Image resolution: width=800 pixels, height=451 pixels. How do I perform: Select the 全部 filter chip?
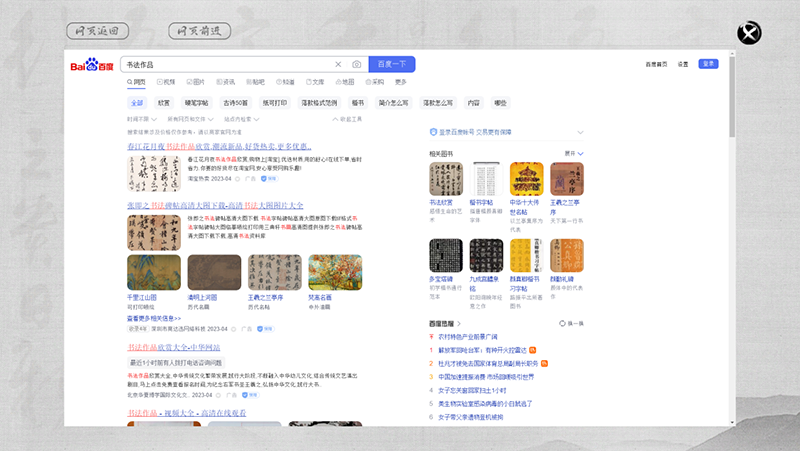coord(137,102)
